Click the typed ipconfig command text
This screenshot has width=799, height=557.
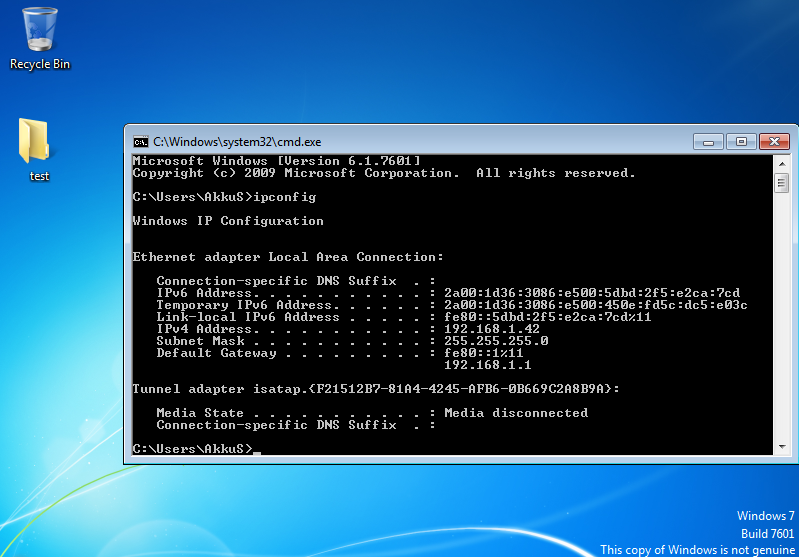287,197
